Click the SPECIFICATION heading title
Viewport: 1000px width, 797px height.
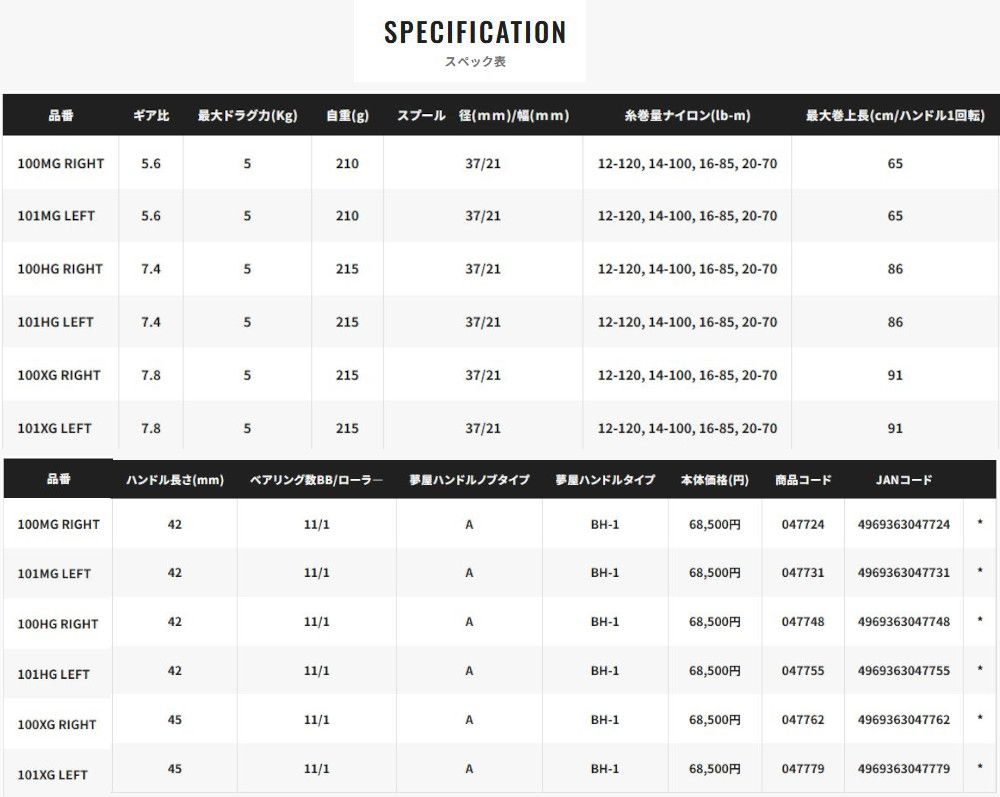(x=475, y=32)
